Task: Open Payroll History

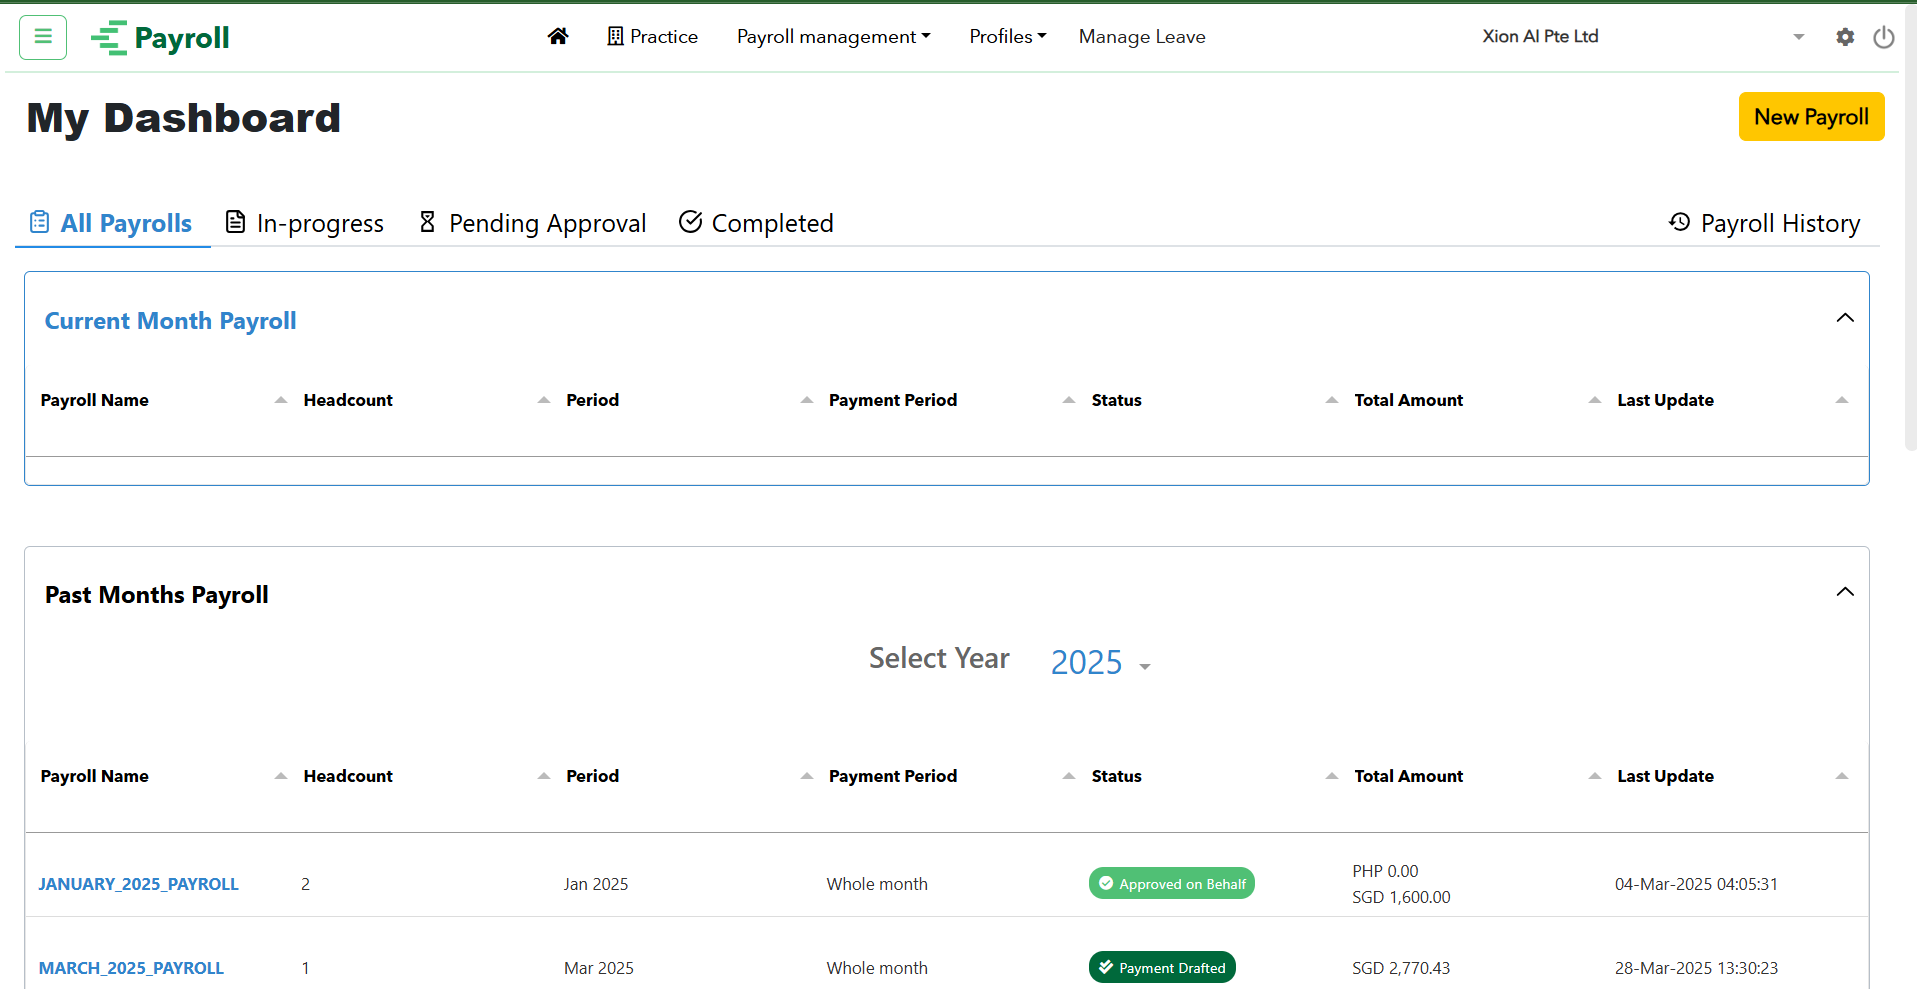Action: [x=1765, y=223]
